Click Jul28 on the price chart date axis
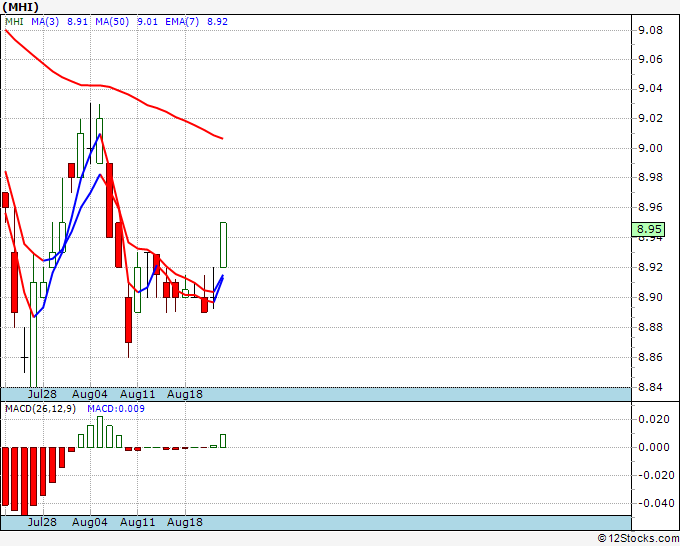680x546 pixels. tap(42, 394)
